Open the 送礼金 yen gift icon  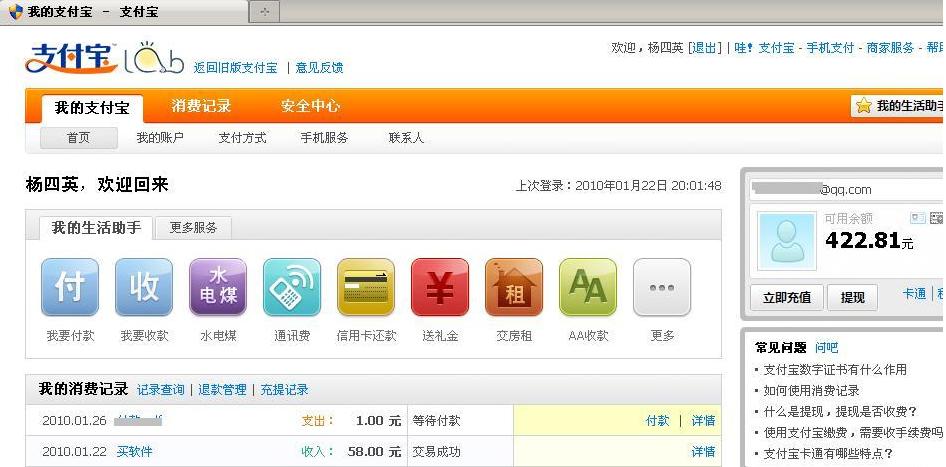pos(440,287)
